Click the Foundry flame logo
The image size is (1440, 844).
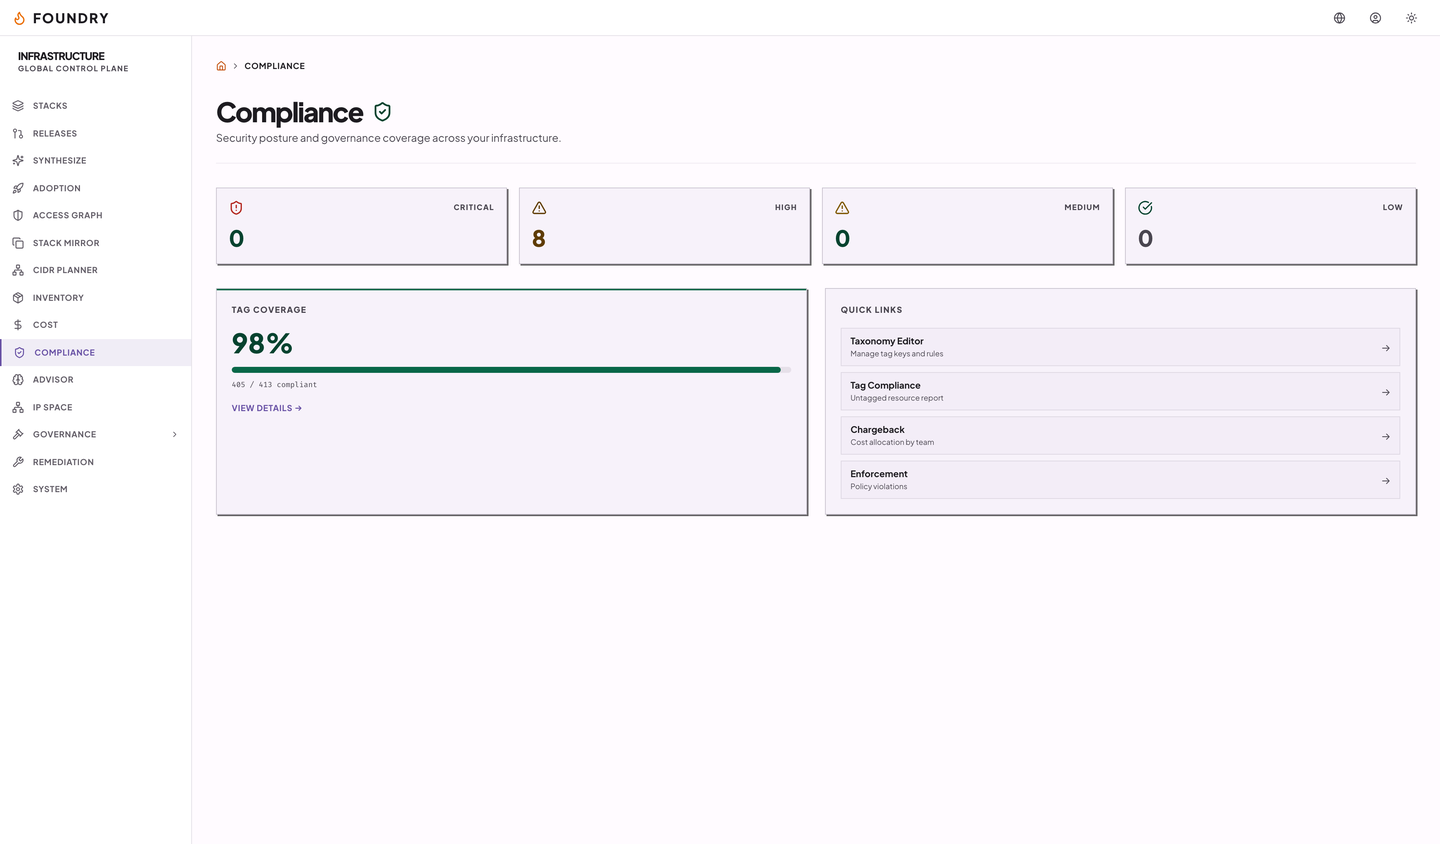pos(19,18)
